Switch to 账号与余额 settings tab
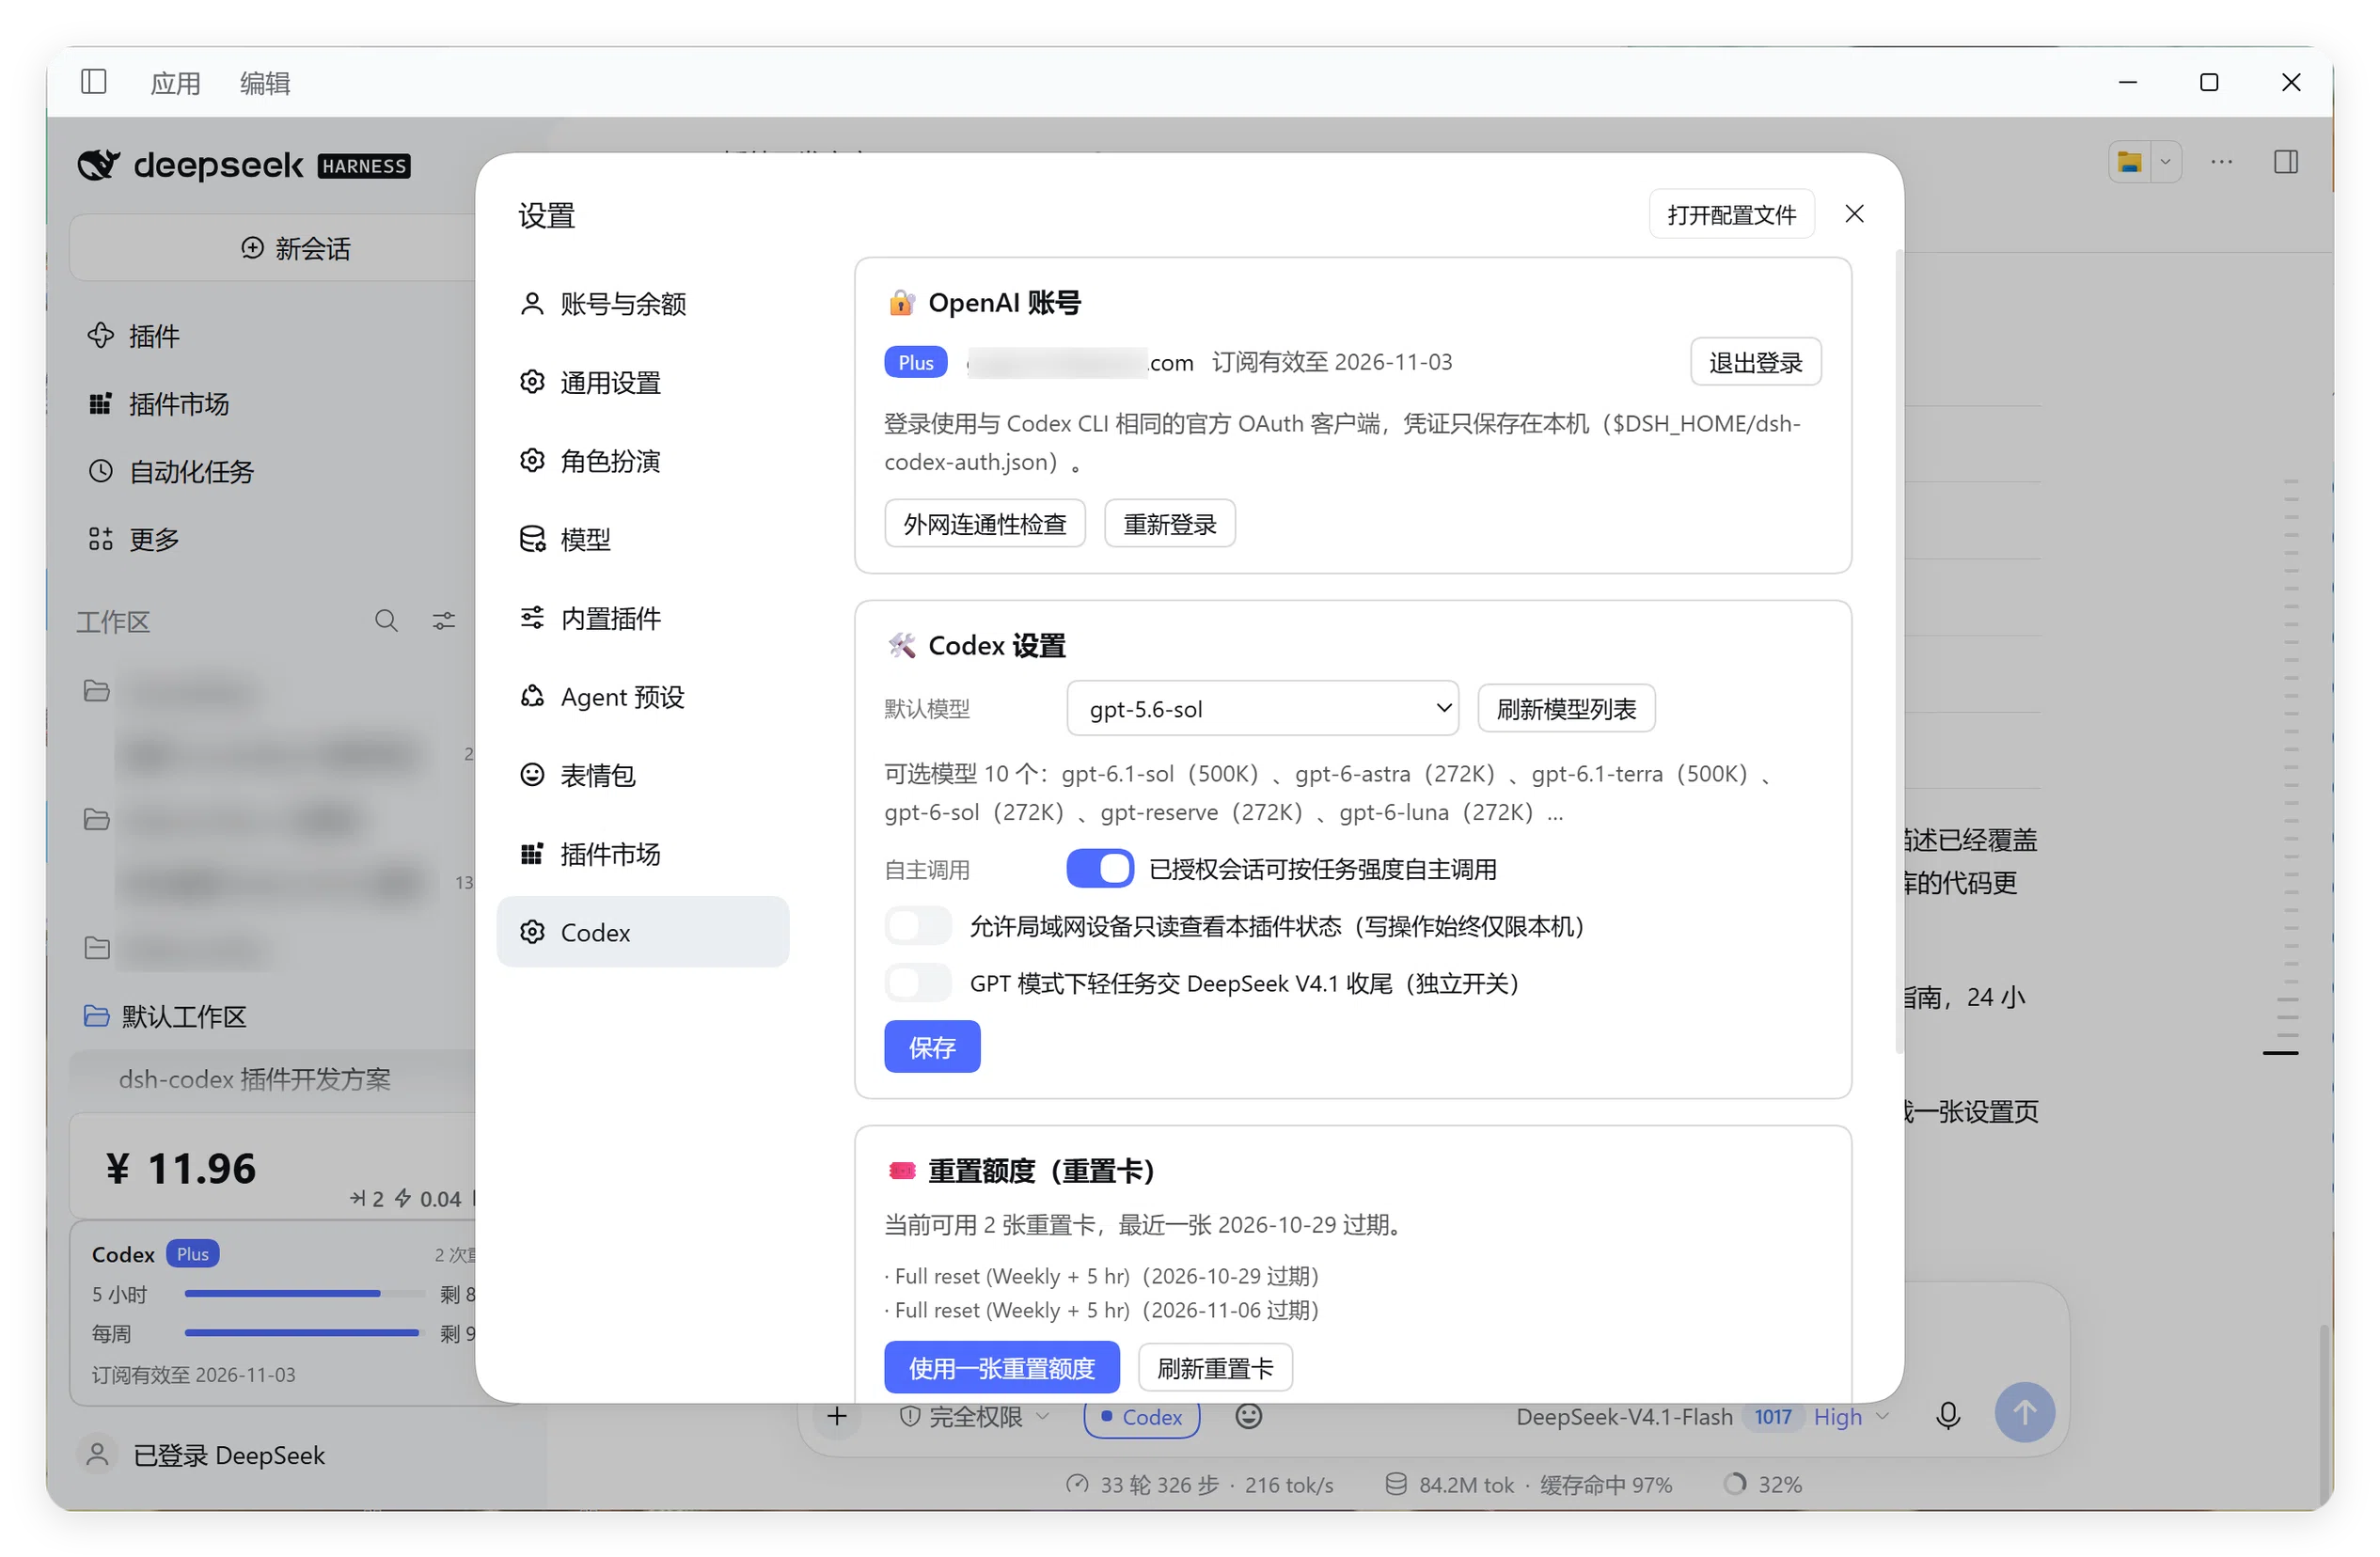Image resolution: width=2380 pixels, height=1557 pixels. [x=642, y=303]
